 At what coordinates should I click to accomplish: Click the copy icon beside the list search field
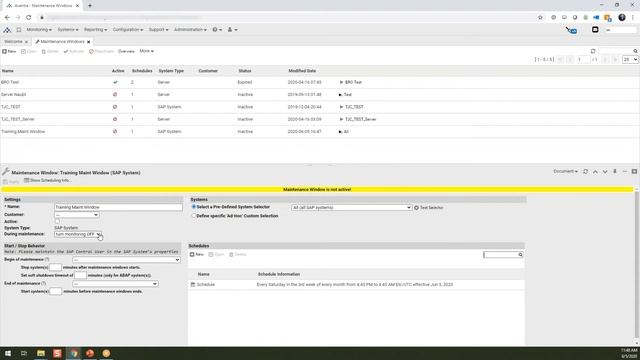(x=593, y=51)
